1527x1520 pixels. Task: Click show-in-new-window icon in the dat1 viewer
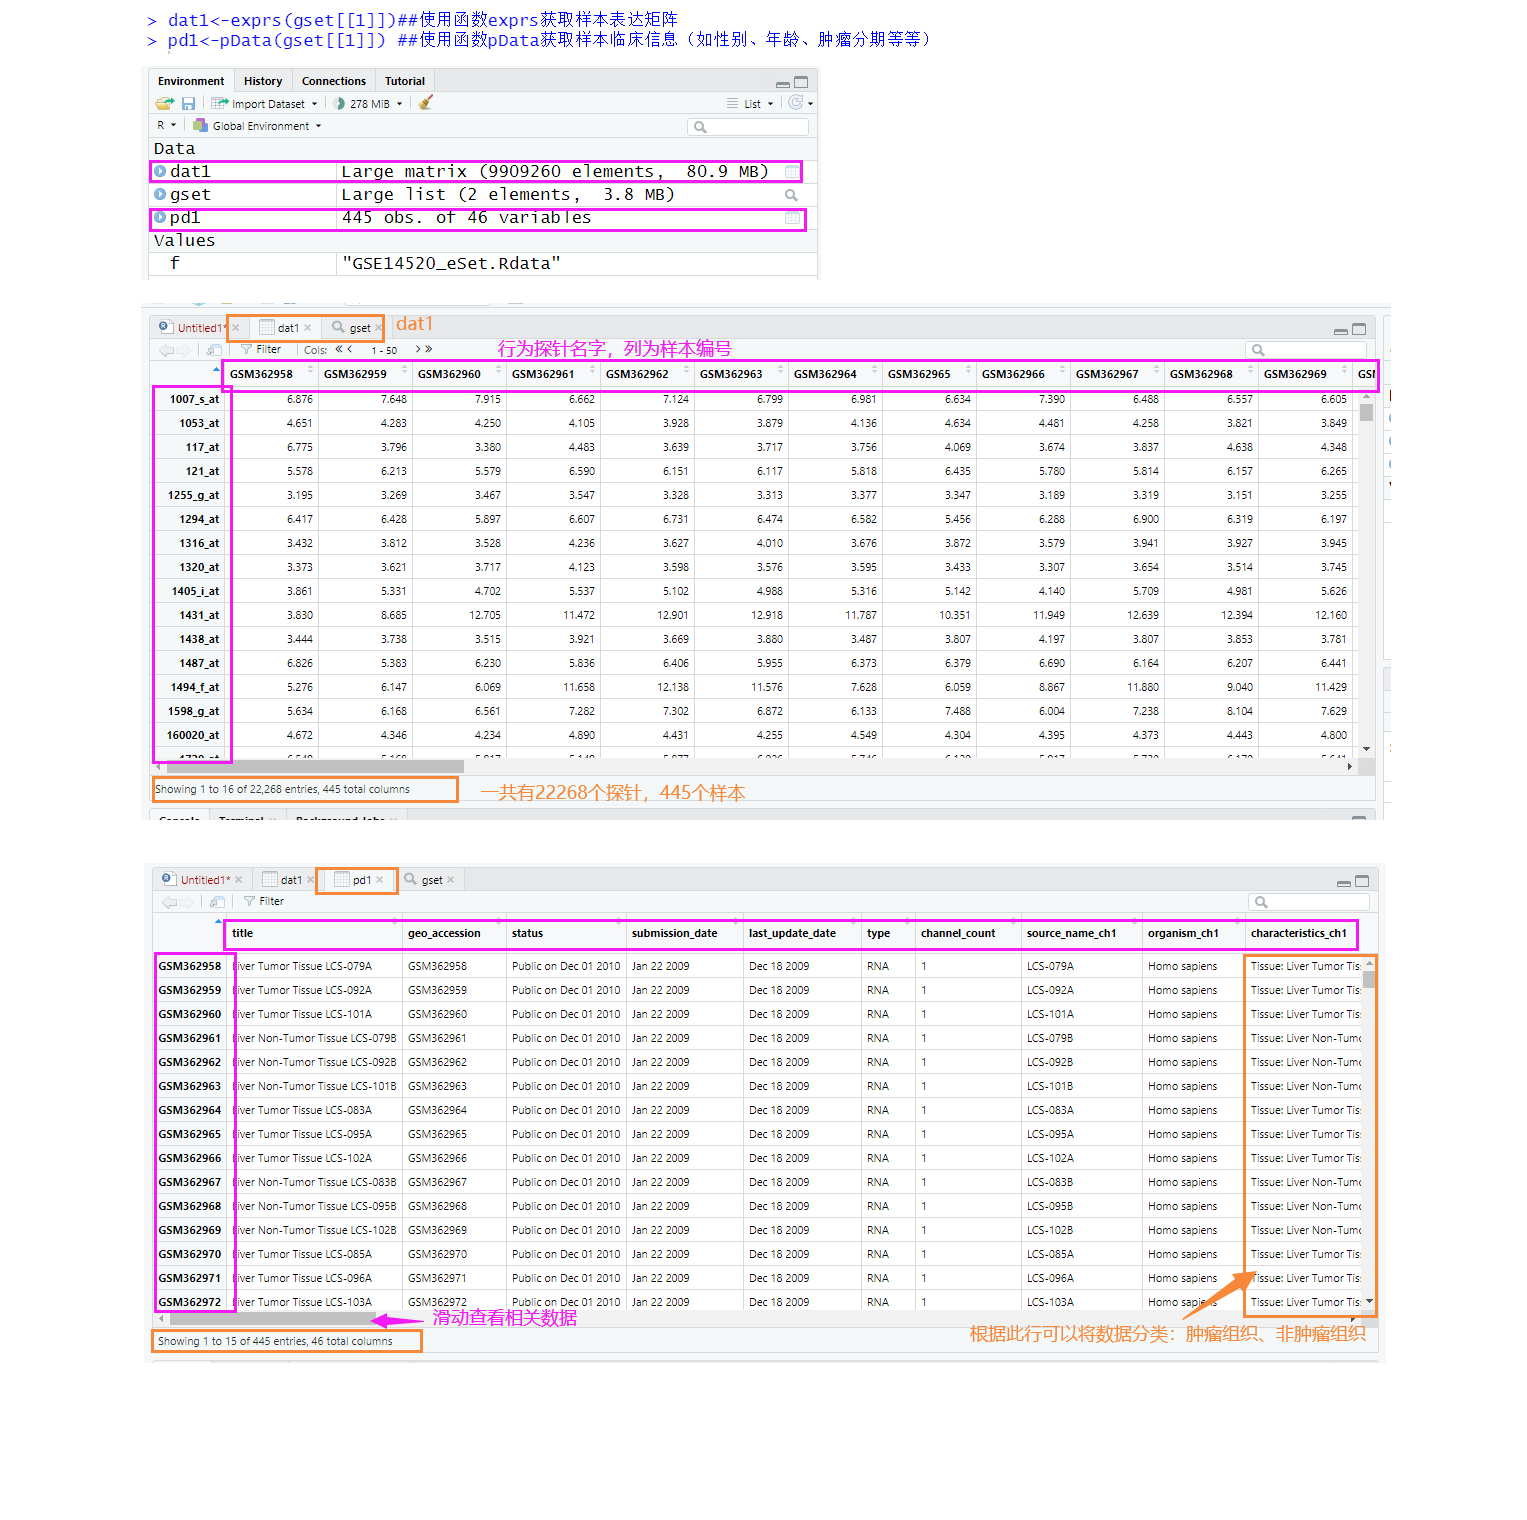point(215,350)
